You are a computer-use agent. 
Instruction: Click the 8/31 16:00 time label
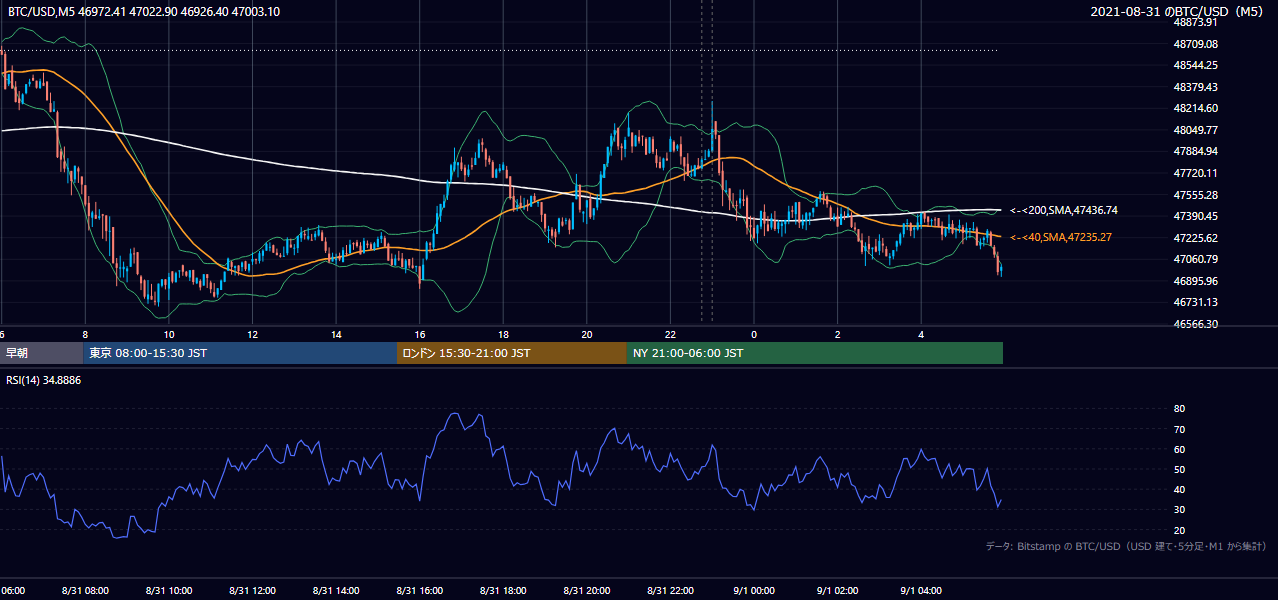tap(420, 591)
